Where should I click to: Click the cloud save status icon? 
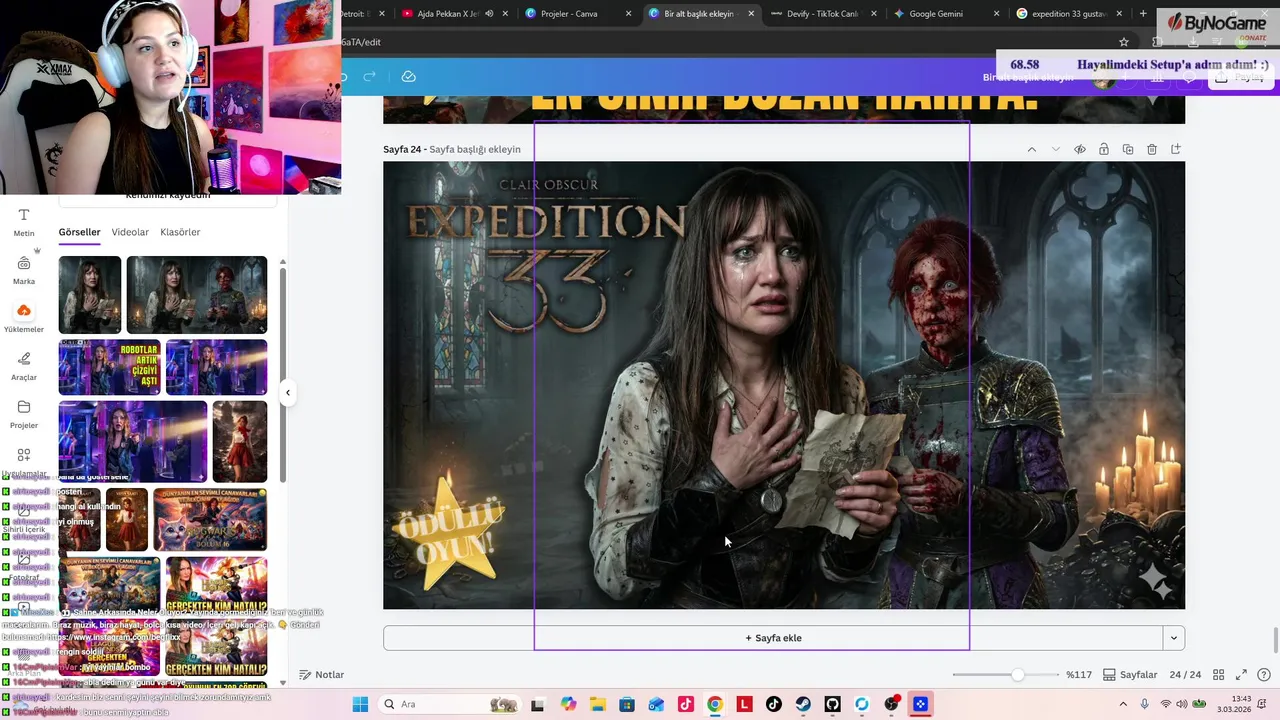[x=408, y=77]
